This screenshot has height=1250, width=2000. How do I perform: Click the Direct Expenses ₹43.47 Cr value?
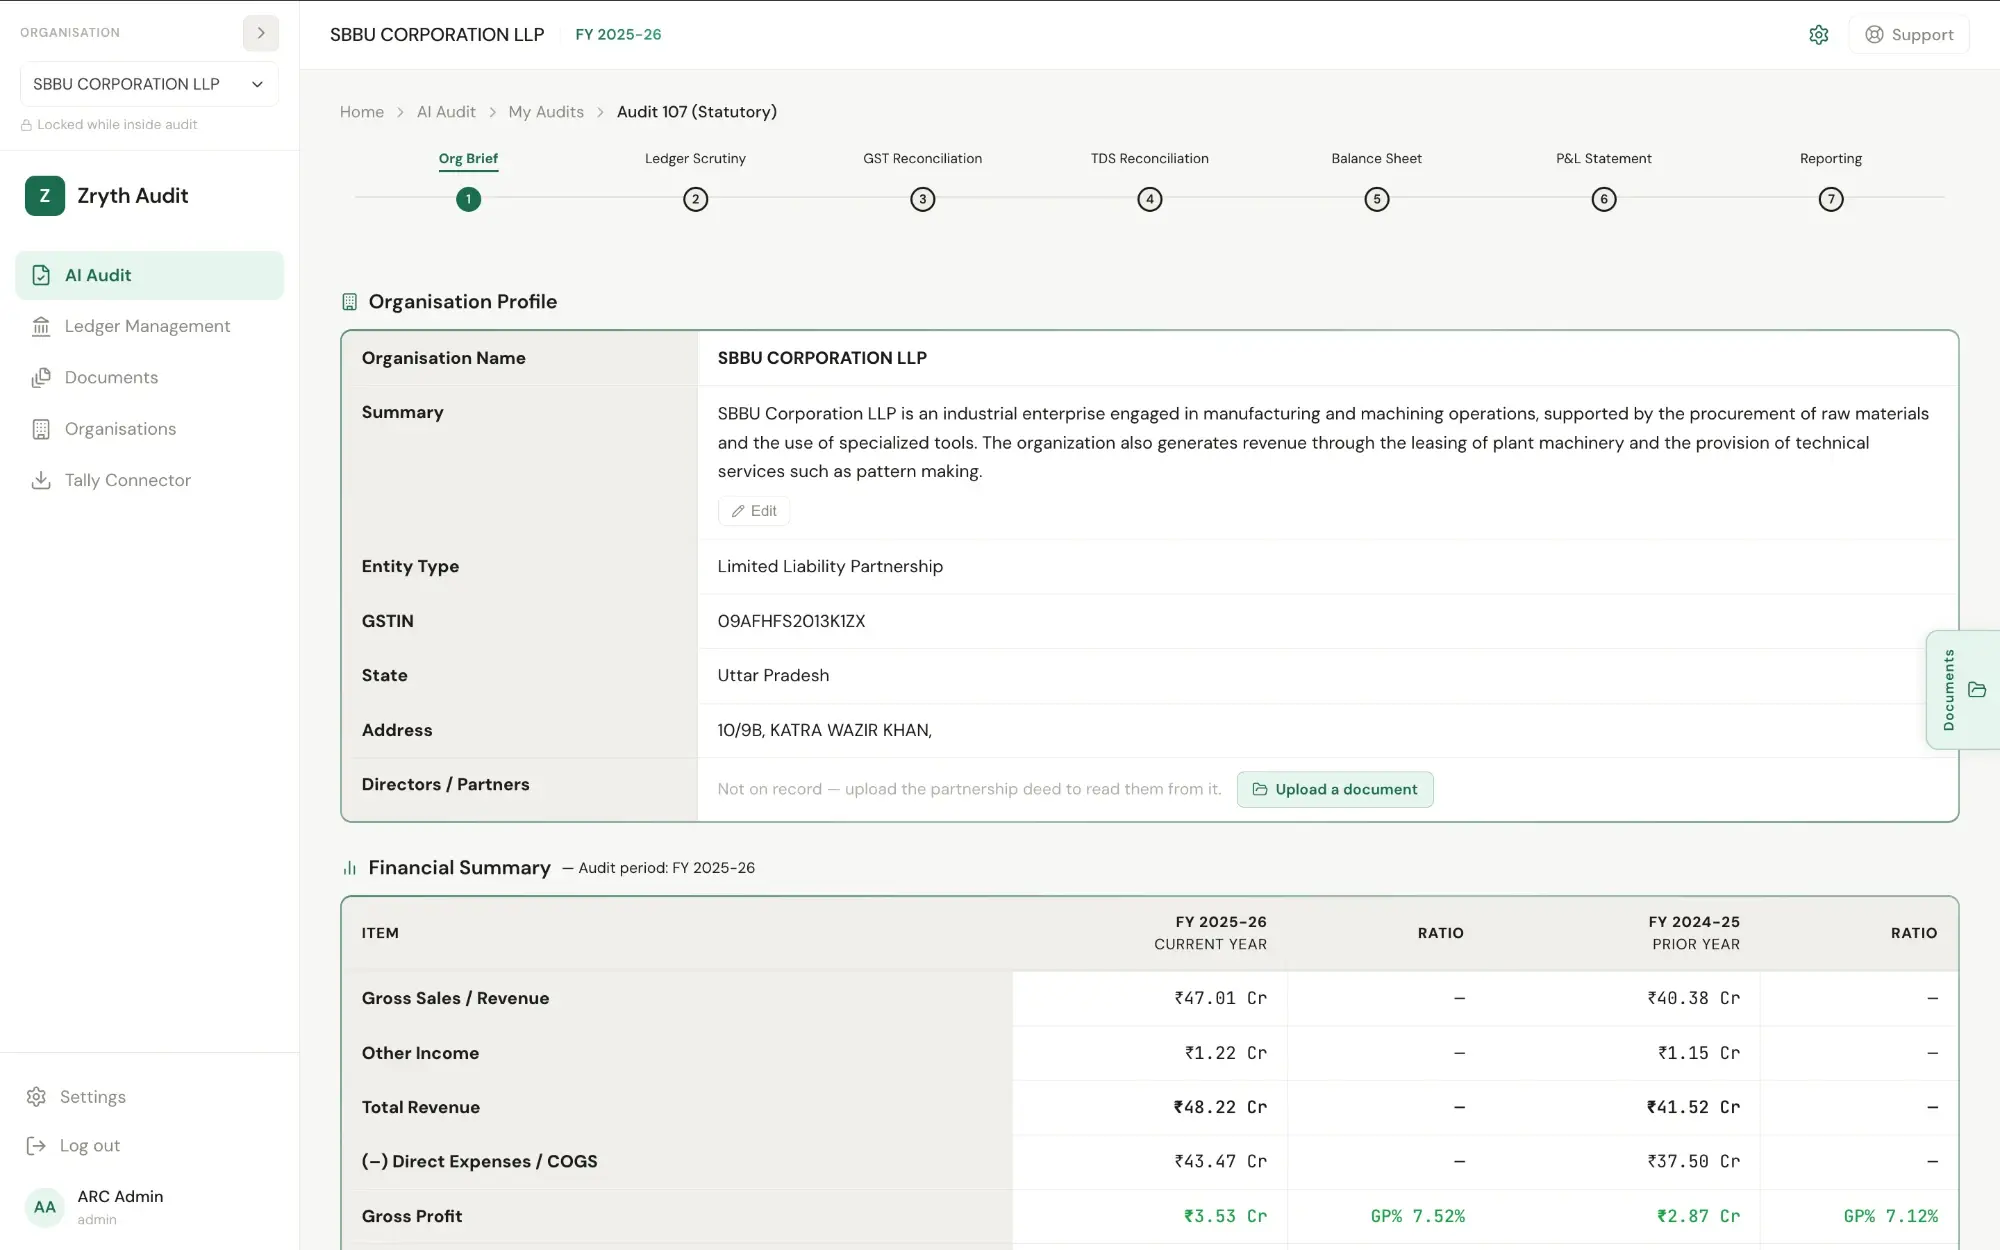[1220, 1161]
